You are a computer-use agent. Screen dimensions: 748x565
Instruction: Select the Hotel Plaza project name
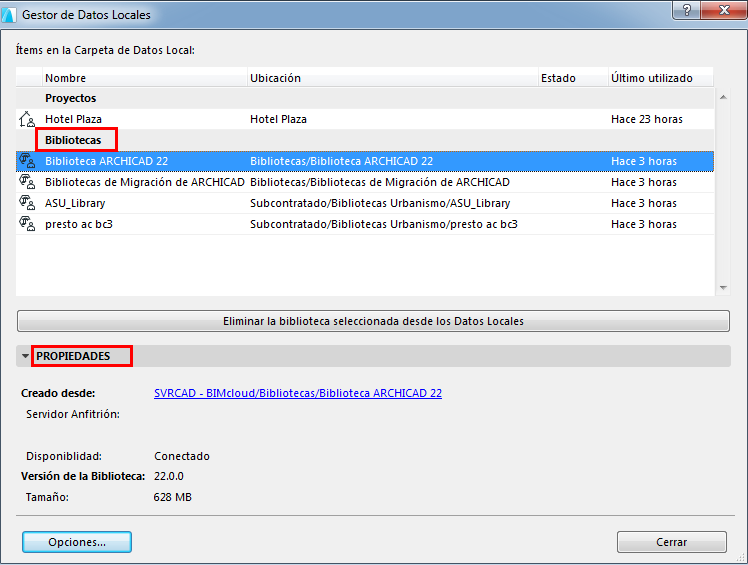click(73, 119)
